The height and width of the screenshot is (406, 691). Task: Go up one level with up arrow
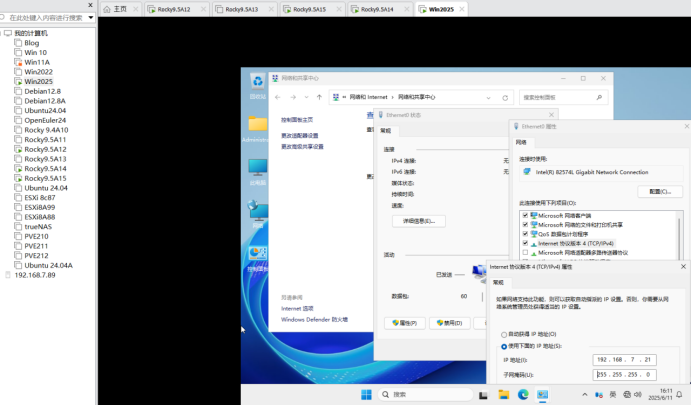tap(318, 97)
